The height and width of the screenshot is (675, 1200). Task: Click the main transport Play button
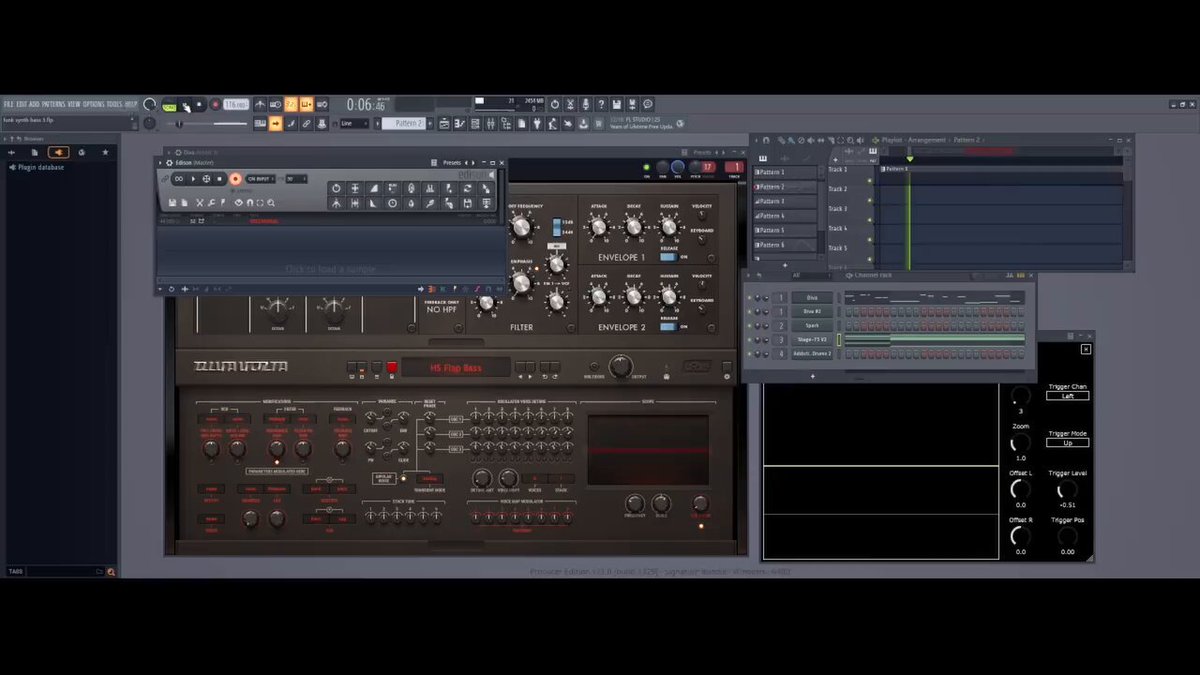(186, 104)
